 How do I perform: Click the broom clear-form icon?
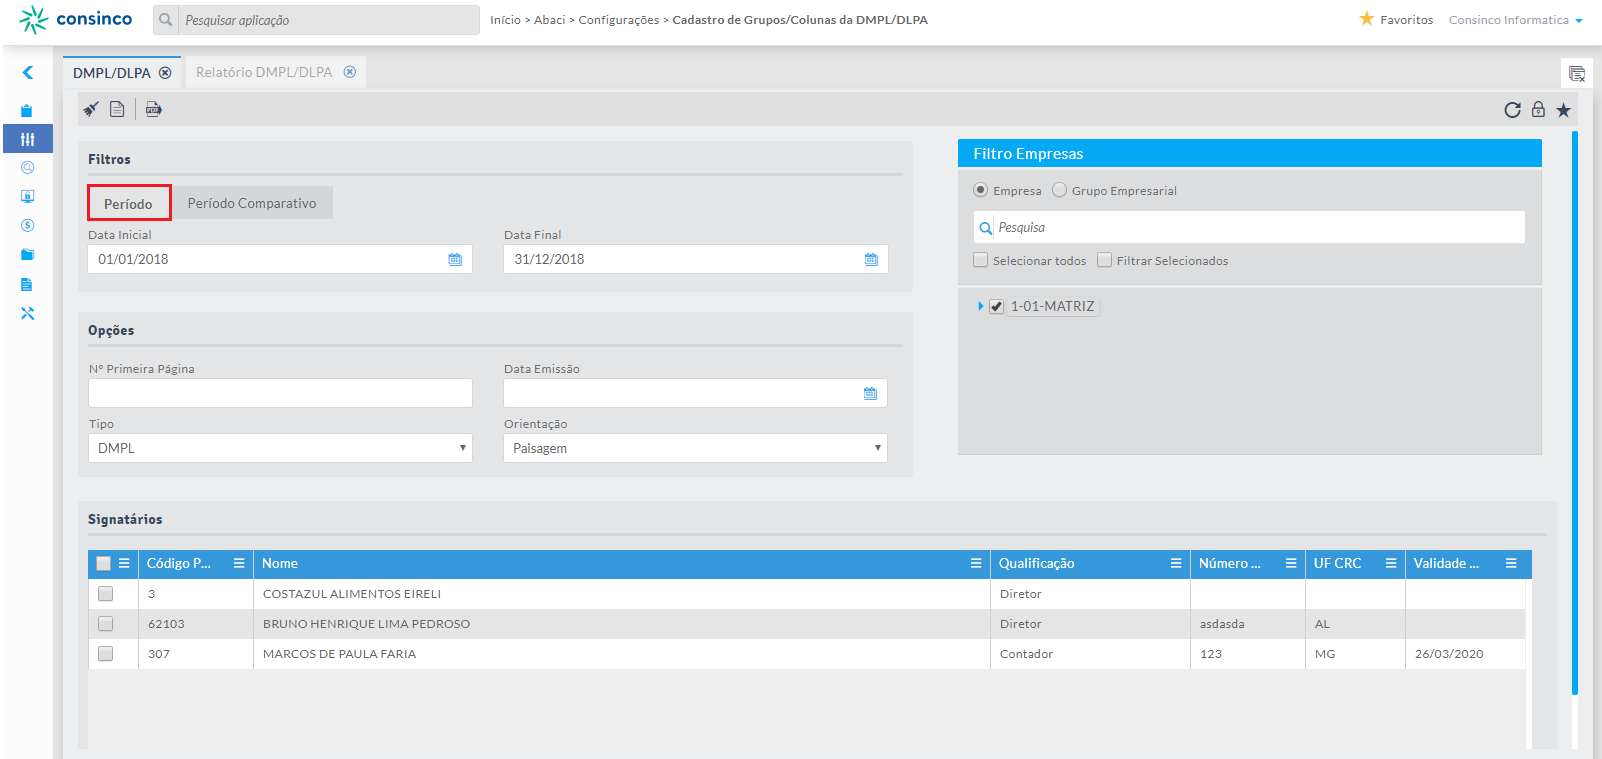[x=91, y=109]
